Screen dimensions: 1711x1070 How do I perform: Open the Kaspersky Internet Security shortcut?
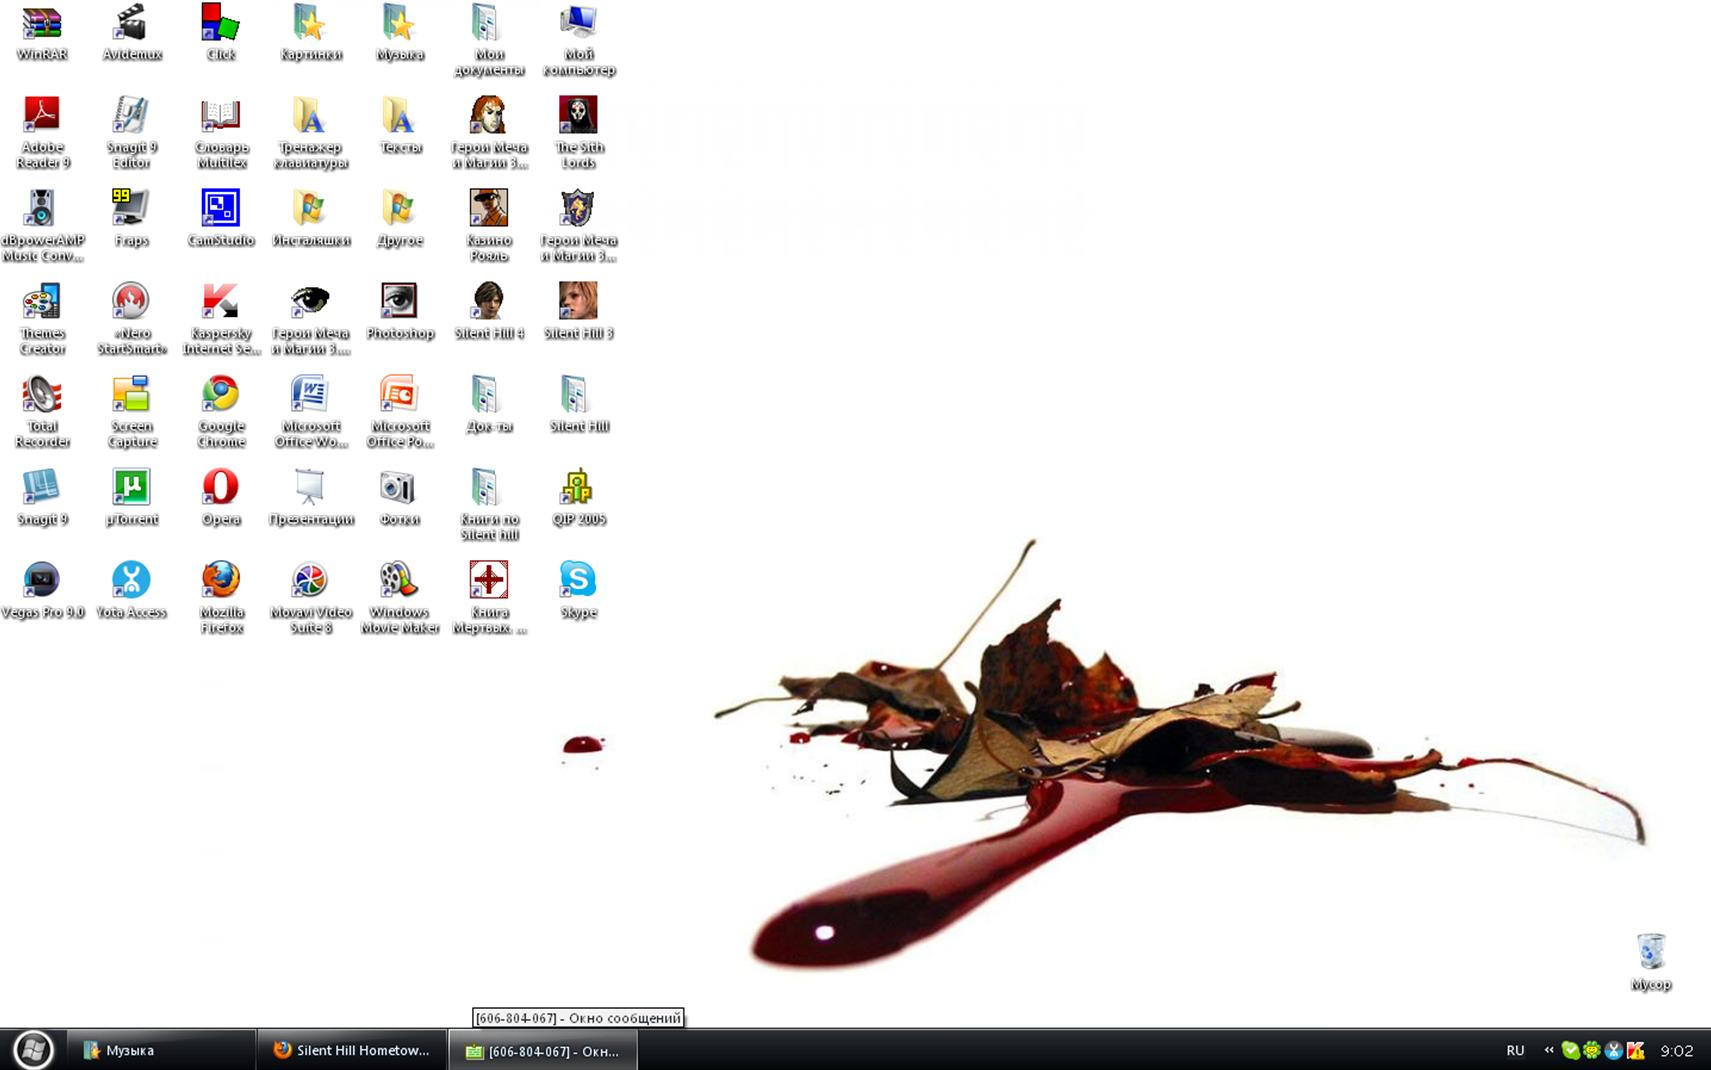point(220,302)
